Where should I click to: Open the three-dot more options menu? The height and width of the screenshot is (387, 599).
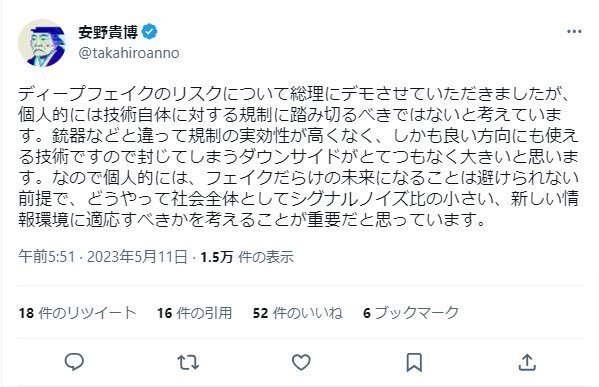pos(574,32)
